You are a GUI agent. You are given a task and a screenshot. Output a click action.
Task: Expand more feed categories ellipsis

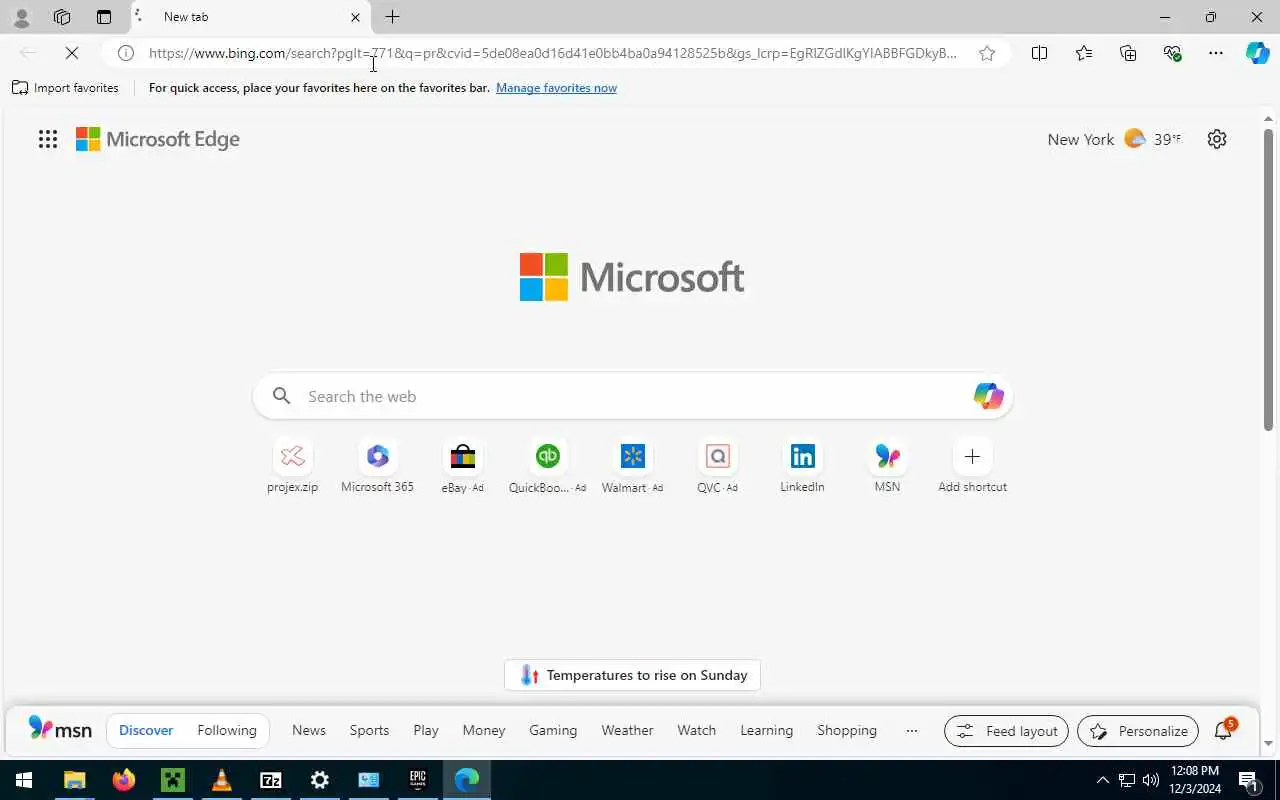[x=911, y=731]
